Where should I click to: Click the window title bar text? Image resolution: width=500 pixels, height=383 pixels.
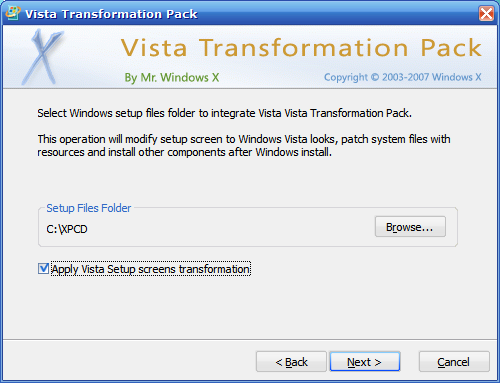tap(111, 14)
